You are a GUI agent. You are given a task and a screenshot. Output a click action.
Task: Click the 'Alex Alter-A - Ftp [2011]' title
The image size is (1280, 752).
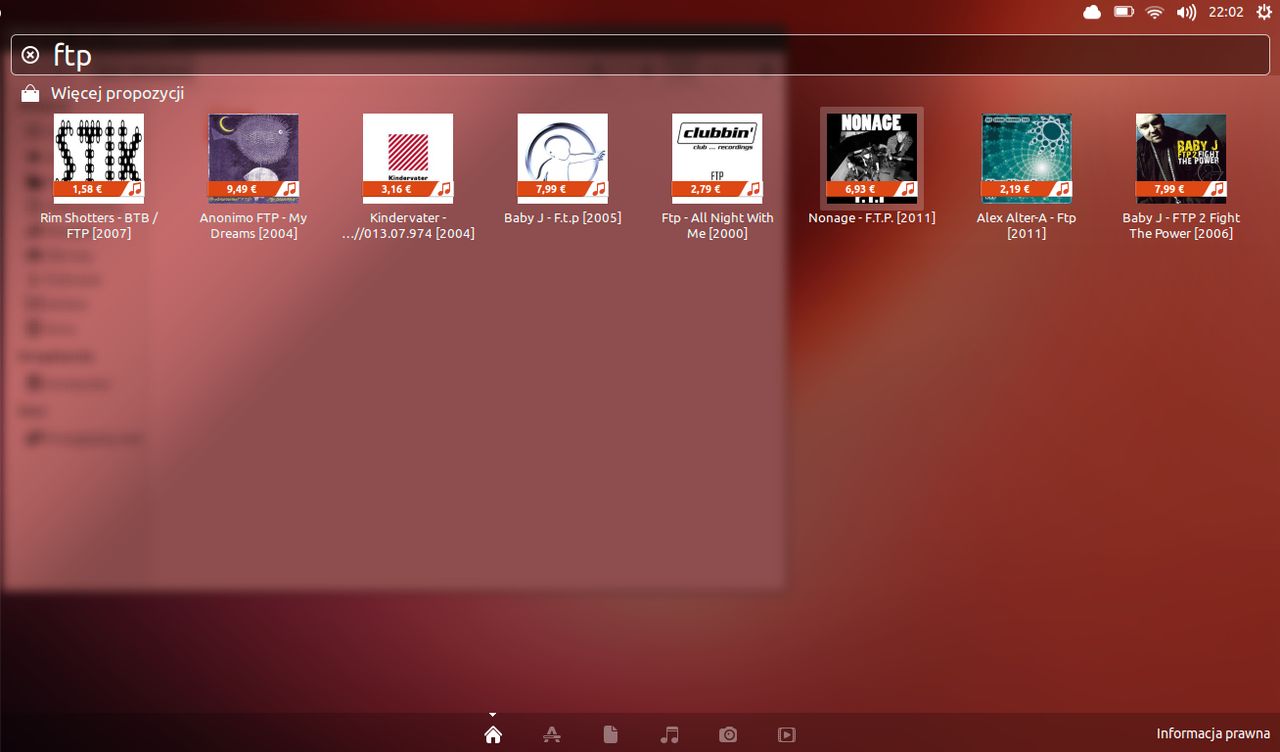click(x=1026, y=225)
